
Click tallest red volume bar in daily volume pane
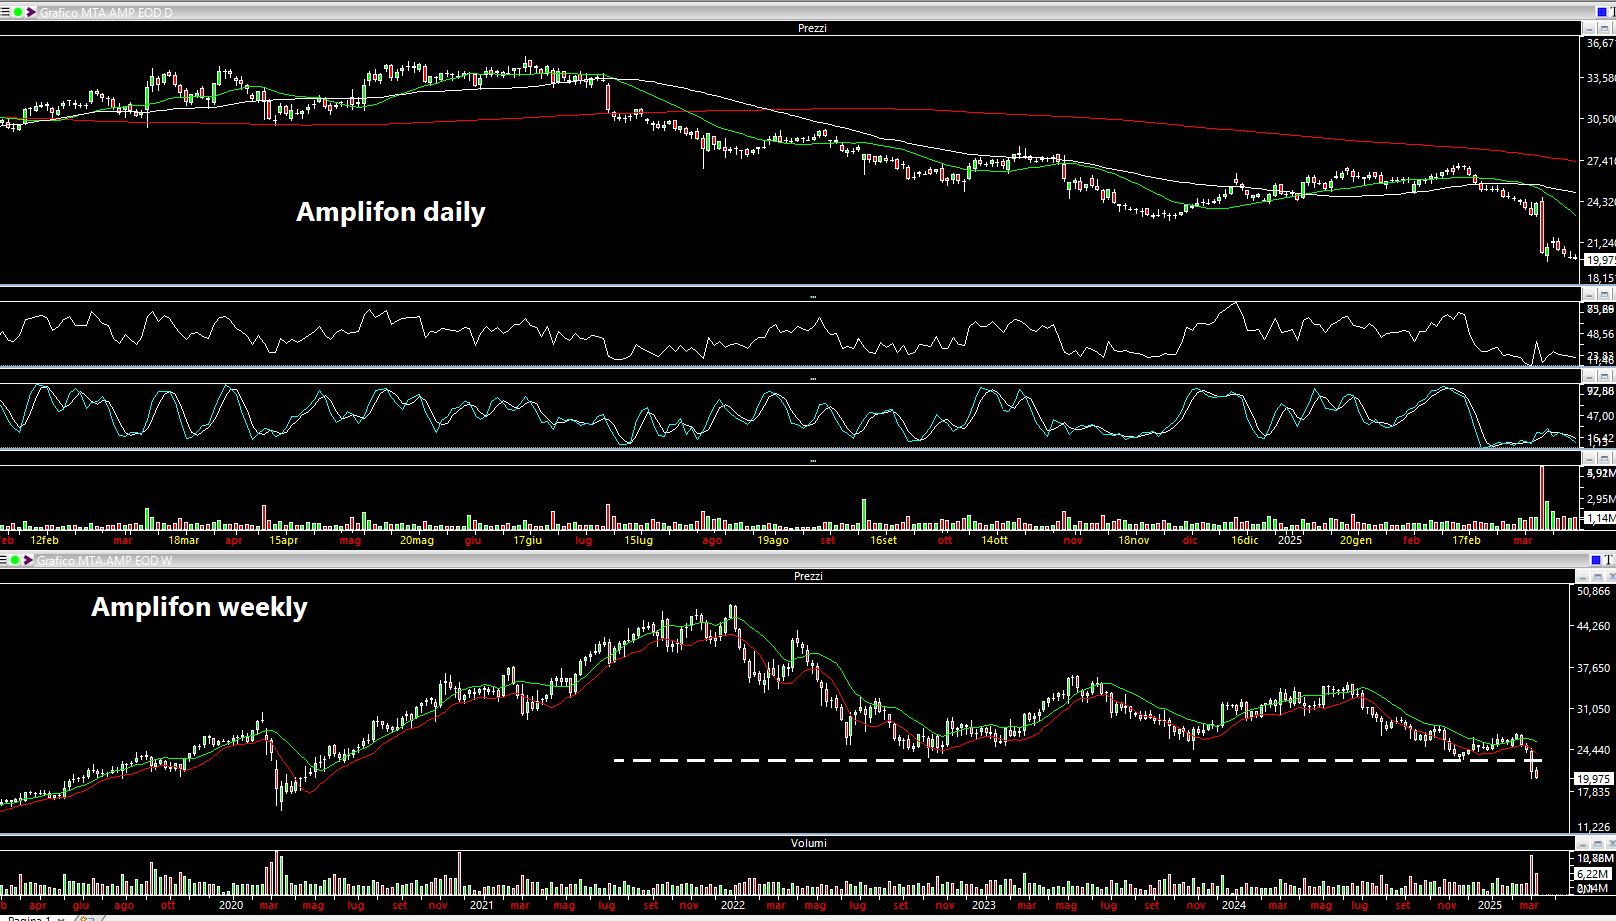tap(1542, 497)
